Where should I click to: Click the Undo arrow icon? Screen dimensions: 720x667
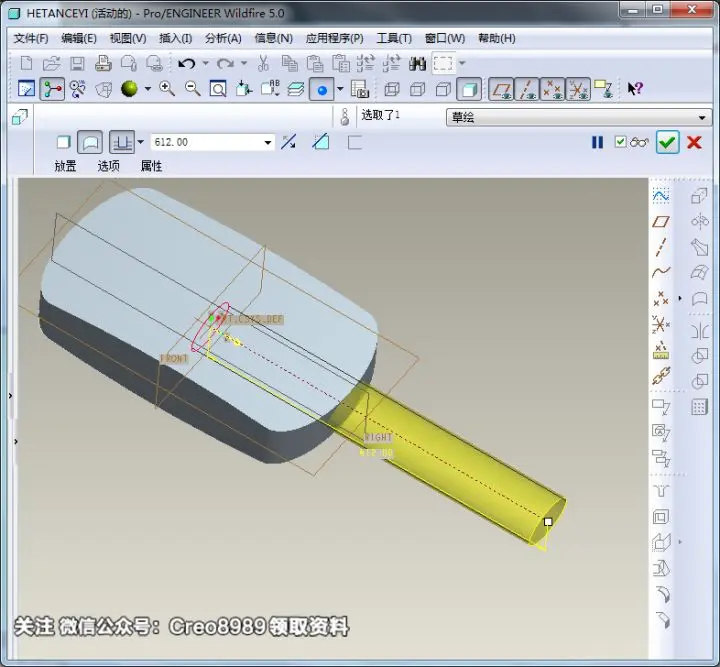[x=186, y=63]
